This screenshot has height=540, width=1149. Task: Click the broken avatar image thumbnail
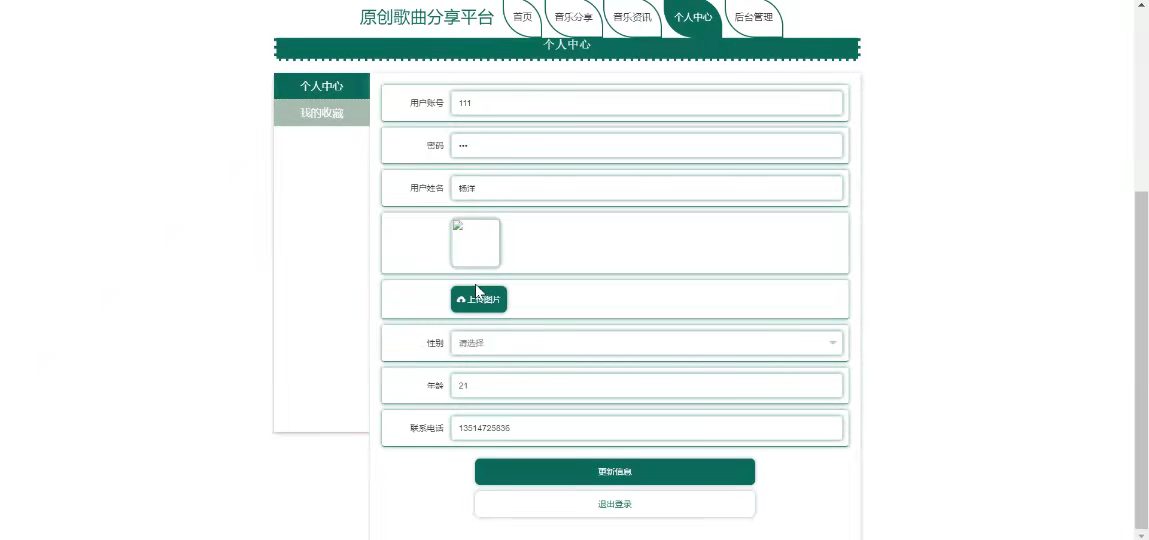click(476, 243)
